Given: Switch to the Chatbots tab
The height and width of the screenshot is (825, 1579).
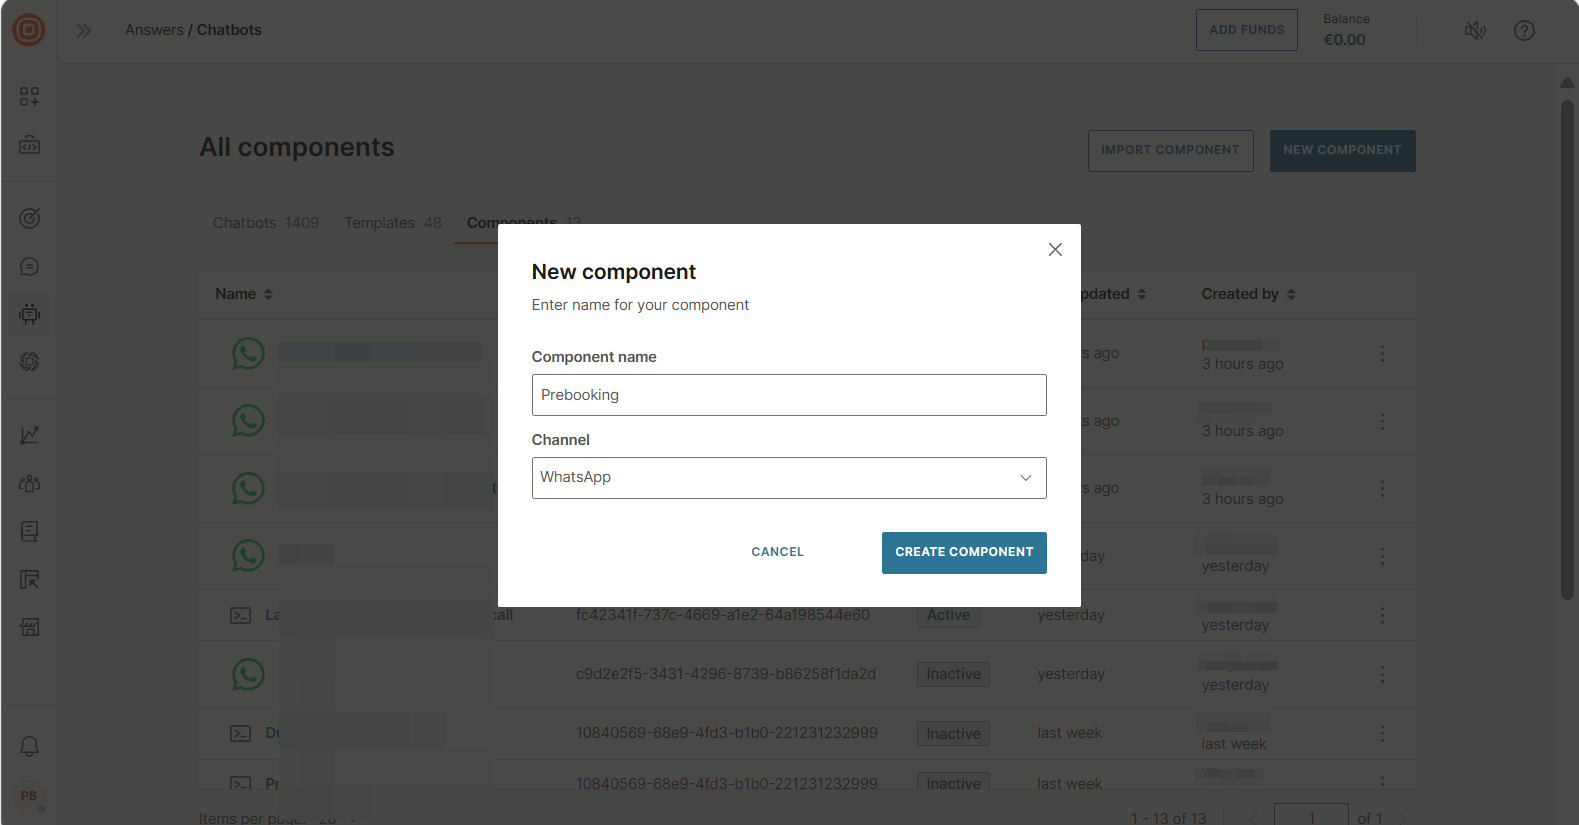Looking at the screenshot, I should tap(266, 223).
